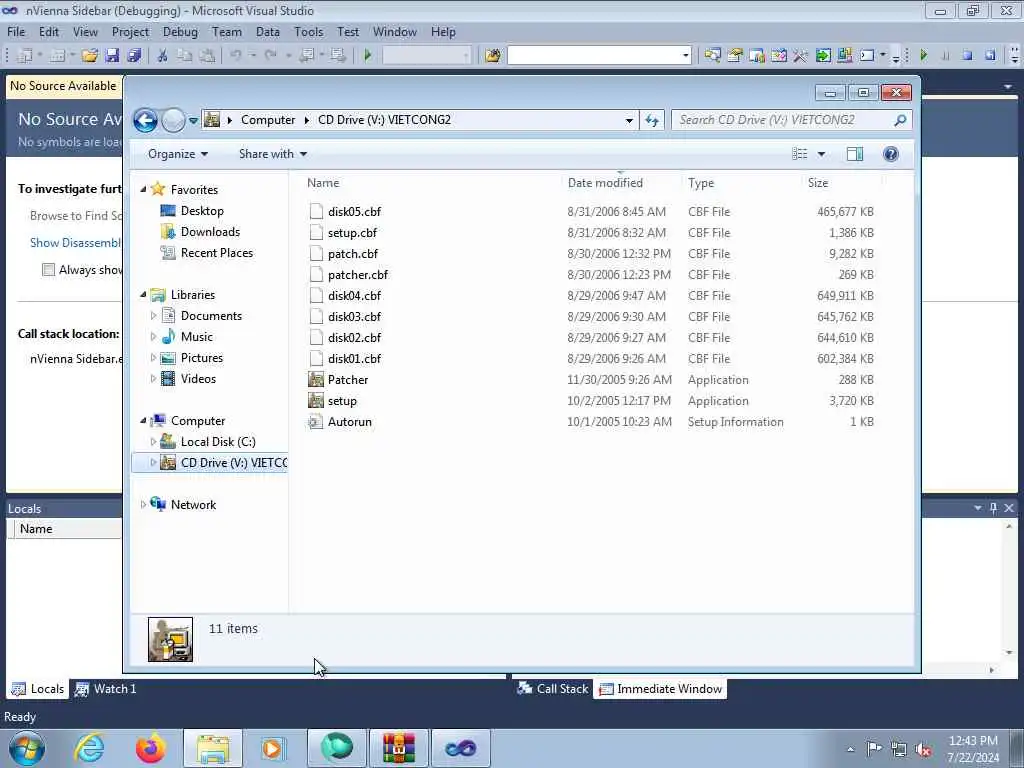Select the setup application file
The height and width of the screenshot is (768, 1024).
click(342, 400)
